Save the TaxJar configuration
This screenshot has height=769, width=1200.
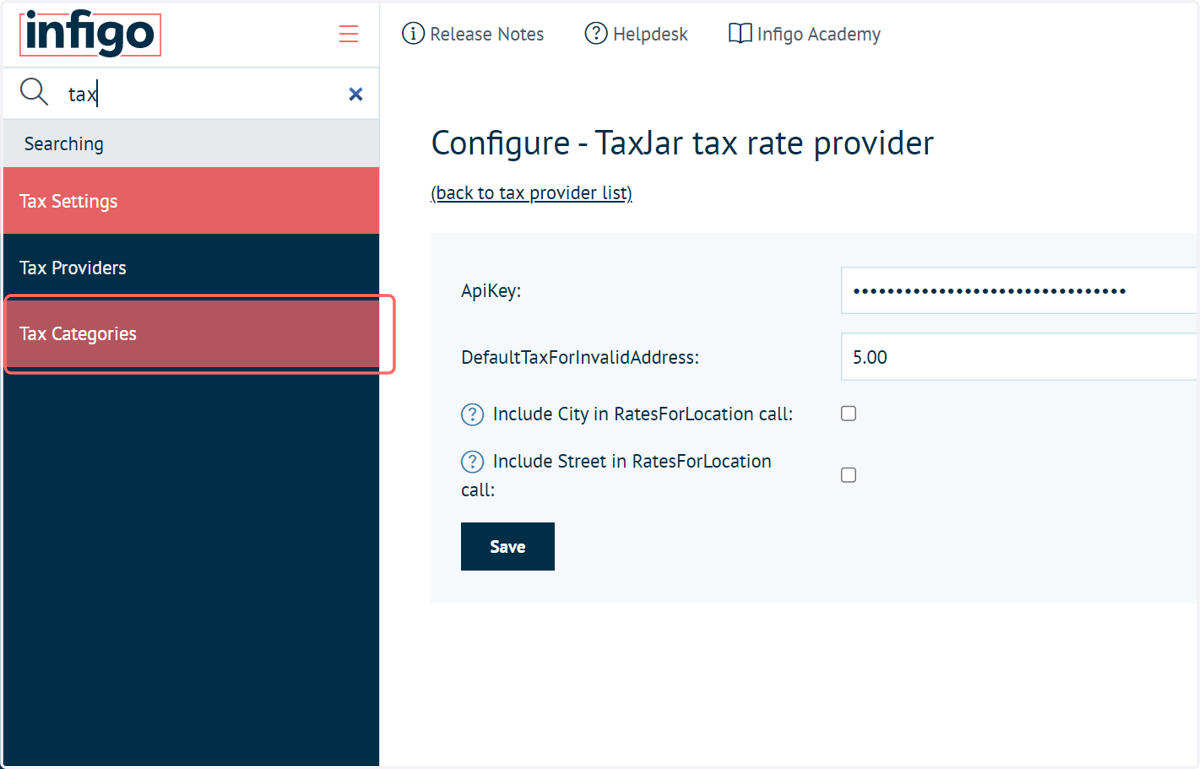(508, 547)
